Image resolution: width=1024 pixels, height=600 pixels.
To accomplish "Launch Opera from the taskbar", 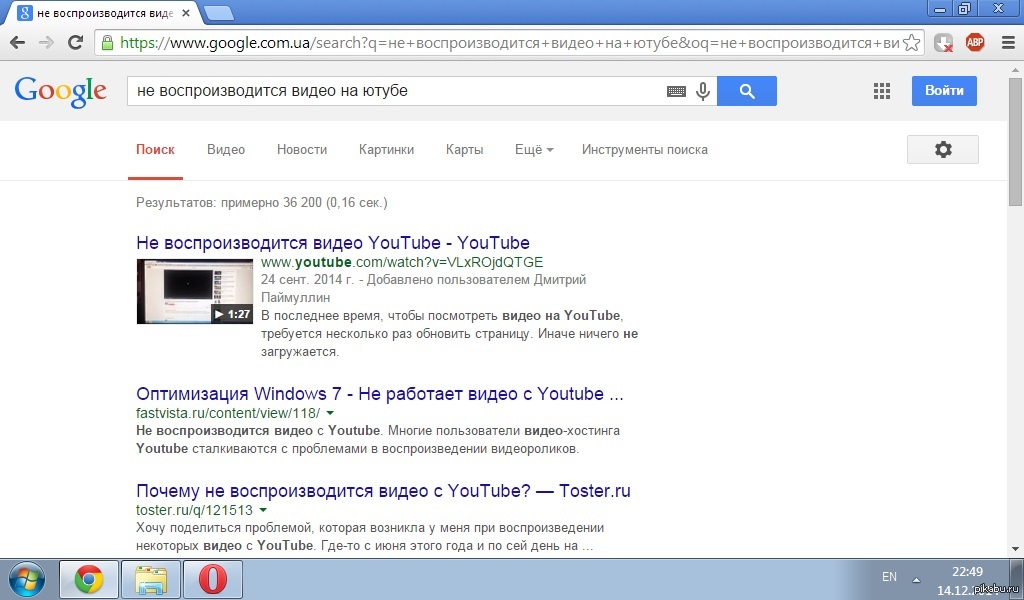I will click(213, 579).
